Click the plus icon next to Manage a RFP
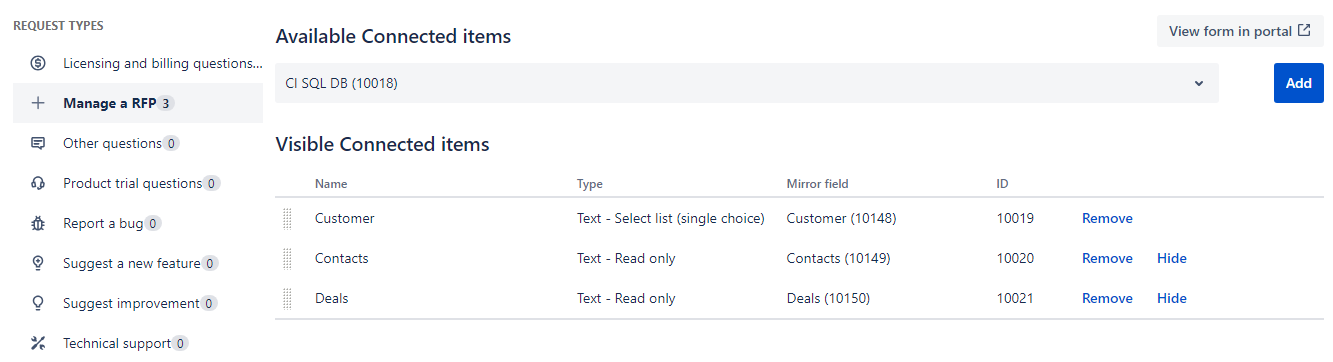1333x362 pixels. (38, 103)
